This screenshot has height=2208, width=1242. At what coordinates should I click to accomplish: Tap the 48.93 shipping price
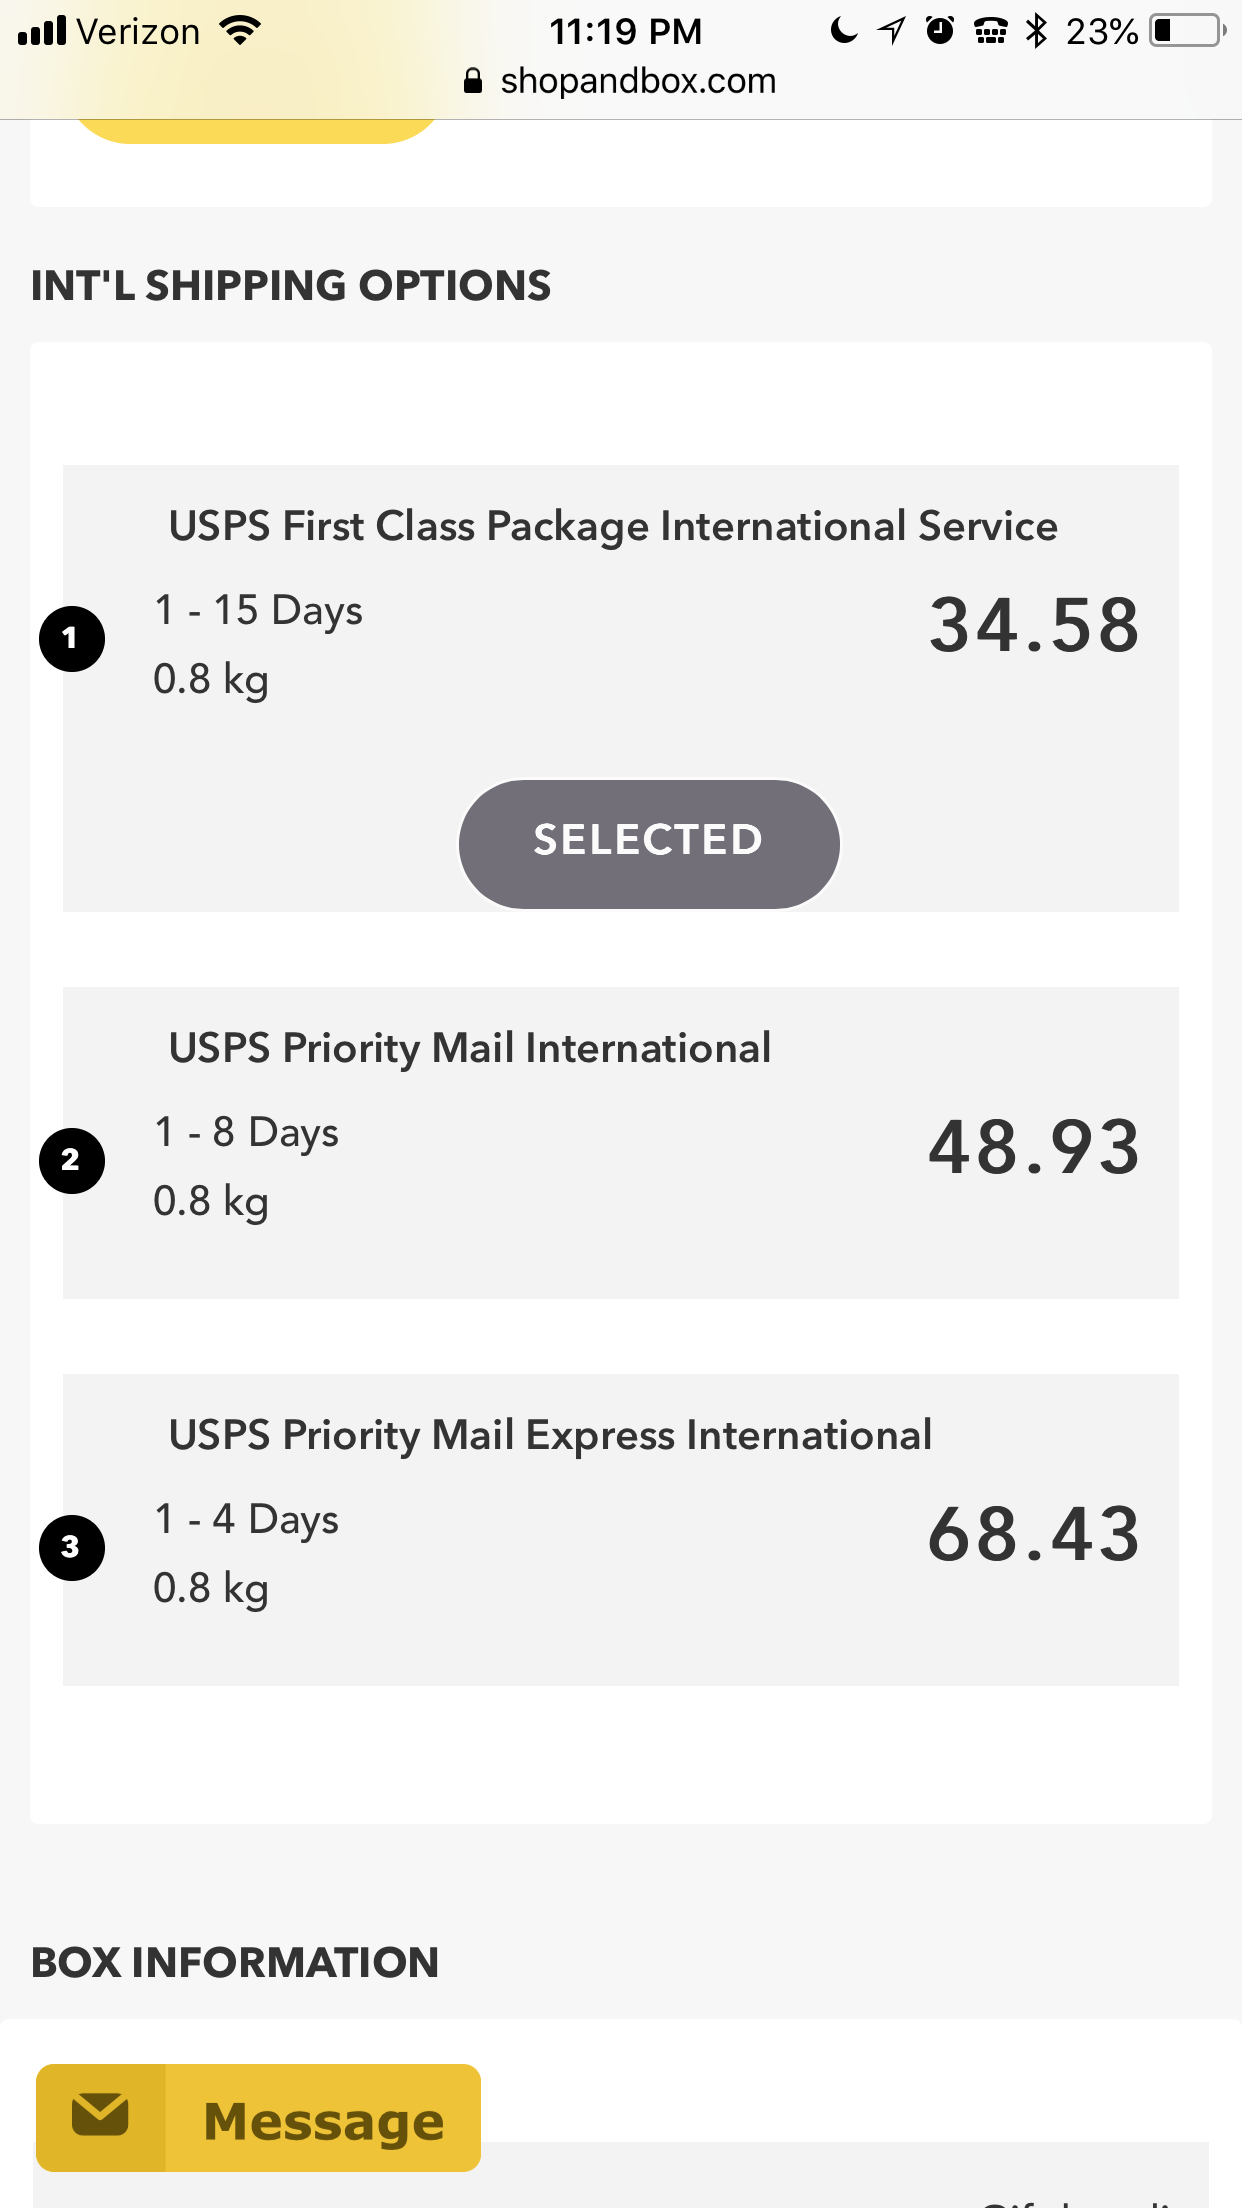[1033, 1147]
